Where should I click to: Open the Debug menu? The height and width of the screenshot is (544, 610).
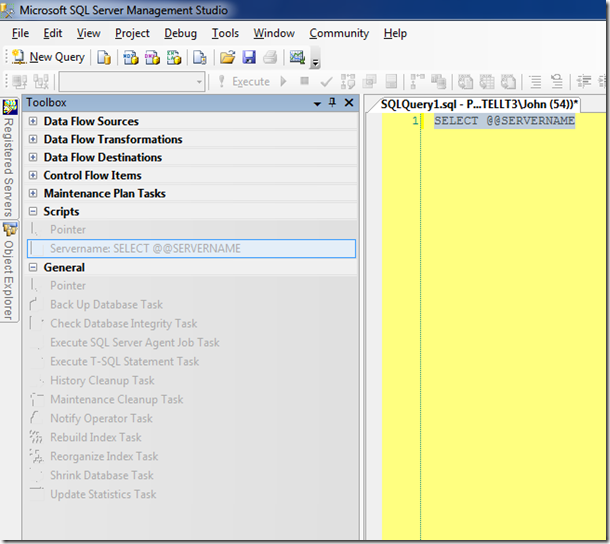(181, 33)
